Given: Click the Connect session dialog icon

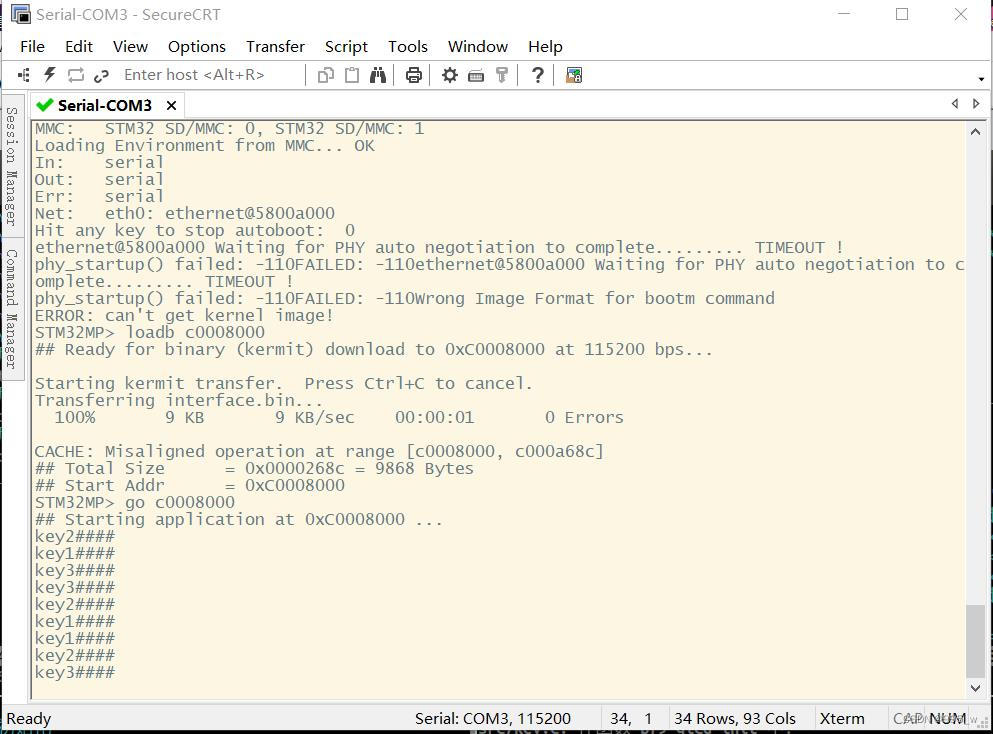Looking at the screenshot, I should [x=23, y=74].
